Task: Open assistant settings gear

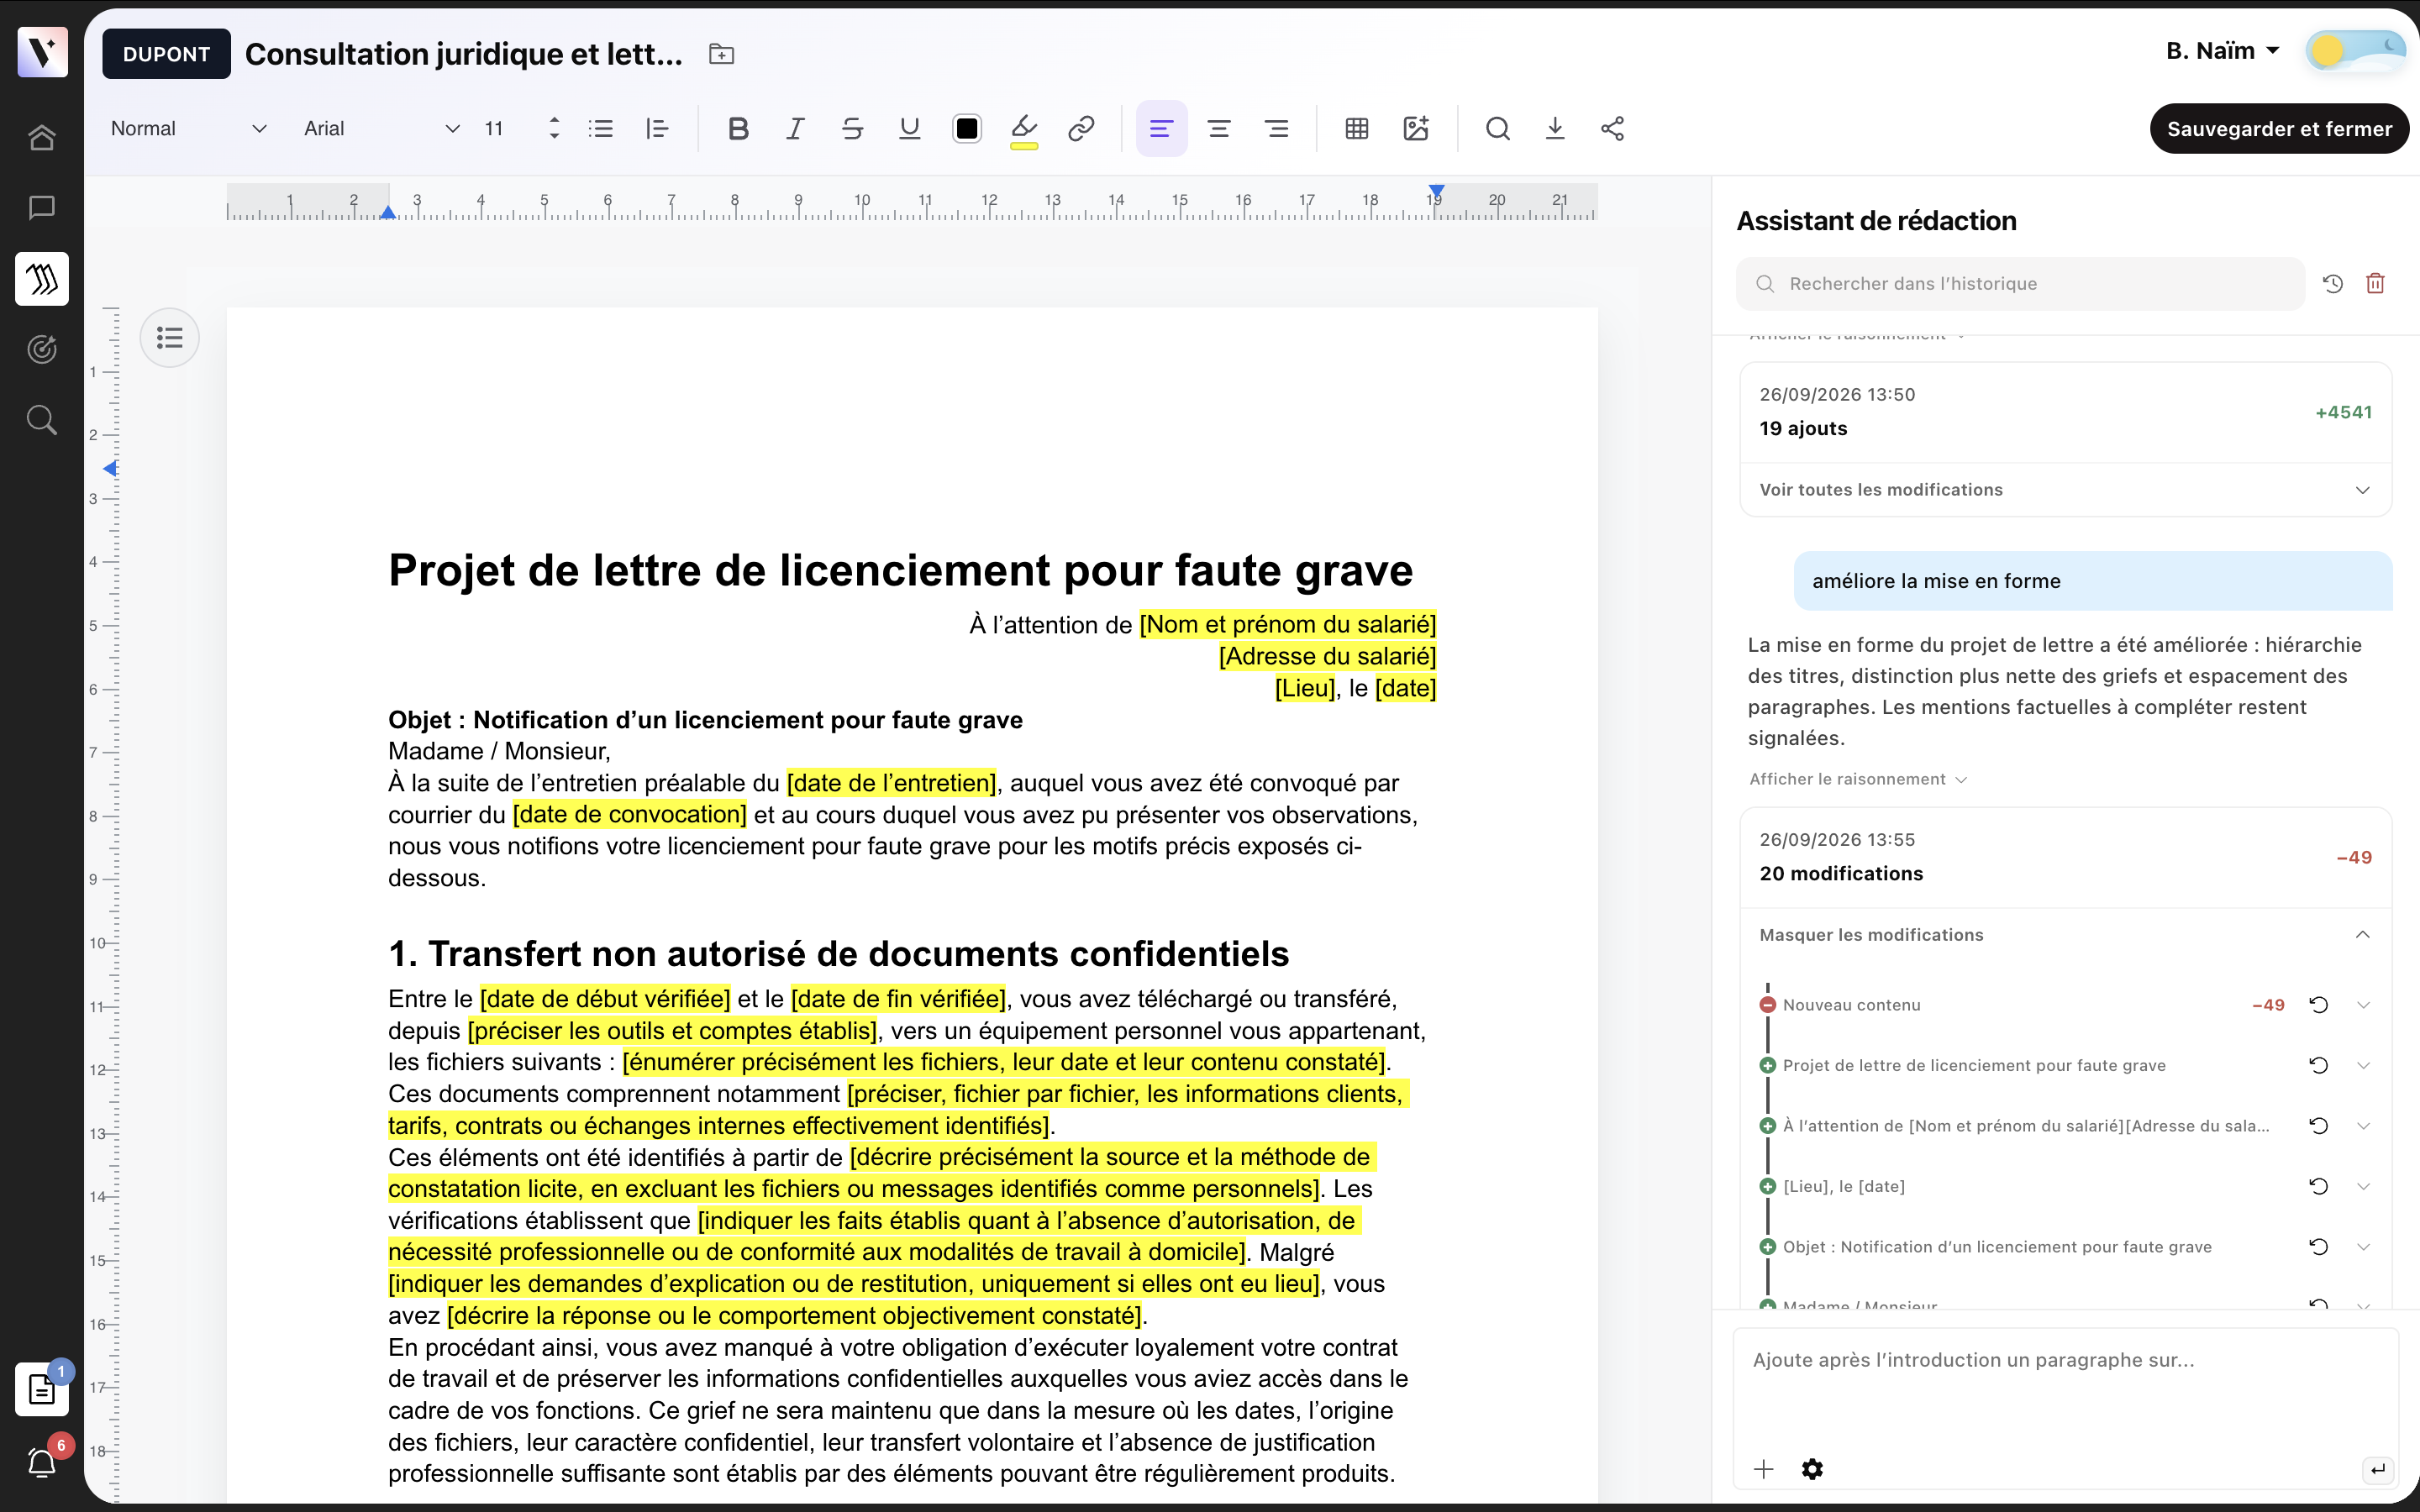Action: click(x=1812, y=1469)
